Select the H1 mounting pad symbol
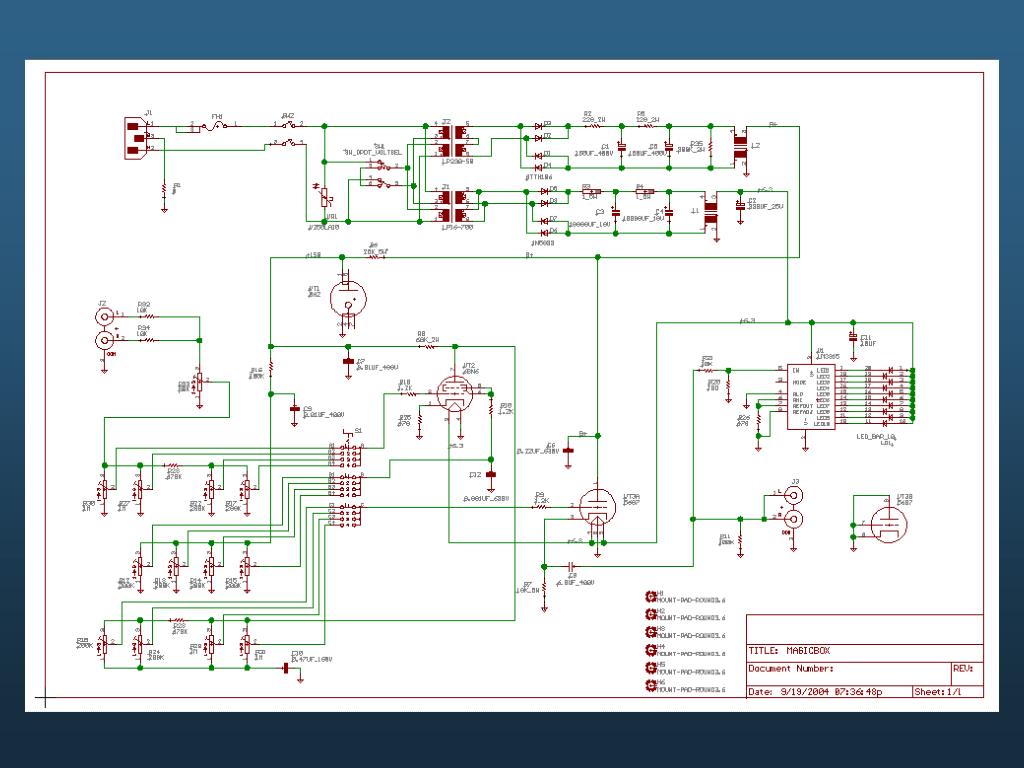Screen dimensions: 1024x768 (x=650, y=596)
